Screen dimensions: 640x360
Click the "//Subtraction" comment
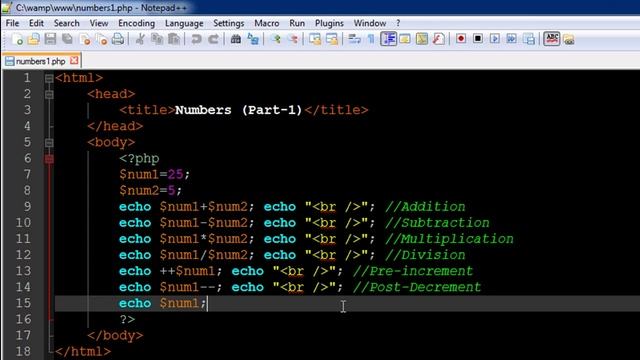[x=437, y=222]
